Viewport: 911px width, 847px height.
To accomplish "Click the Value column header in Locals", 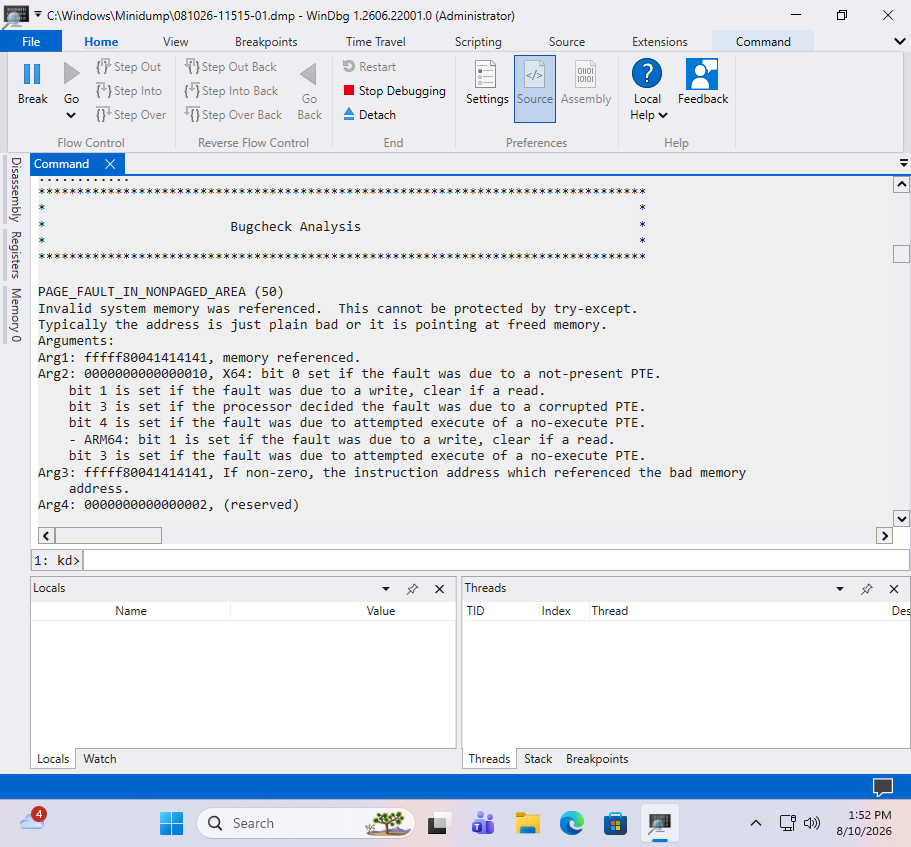I will 381,611.
